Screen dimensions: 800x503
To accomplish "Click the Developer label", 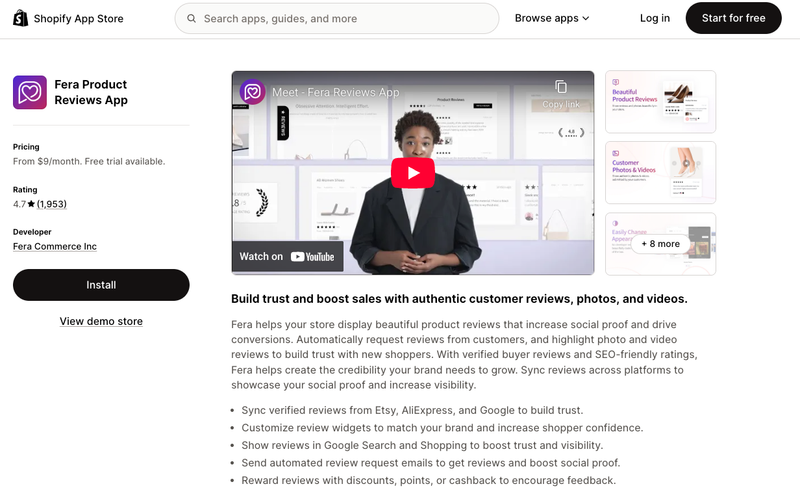I will click(x=32, y=232).
